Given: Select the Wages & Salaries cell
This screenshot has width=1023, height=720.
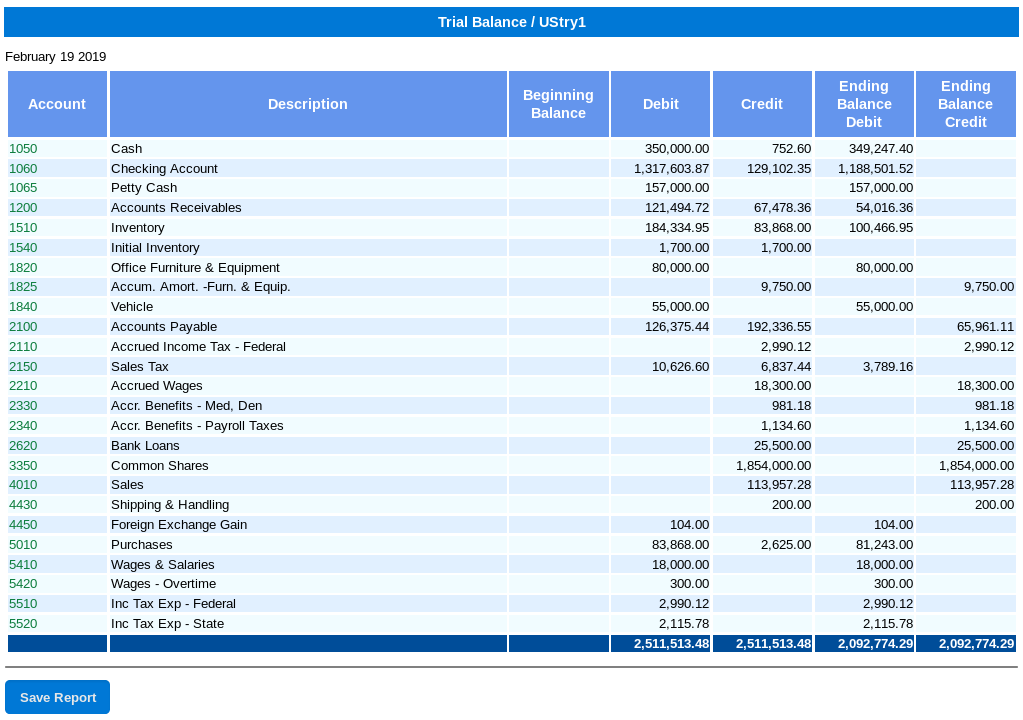Looking at the screenshot, I should 308,565.
